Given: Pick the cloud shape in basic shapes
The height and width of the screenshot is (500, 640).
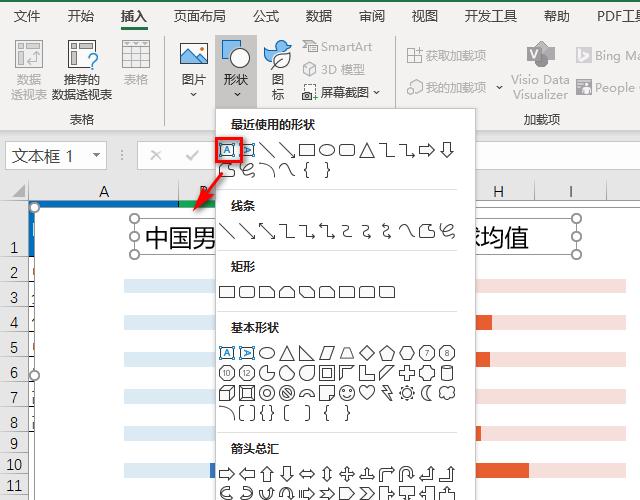Looking at the screenshot, I should [447, 393].
